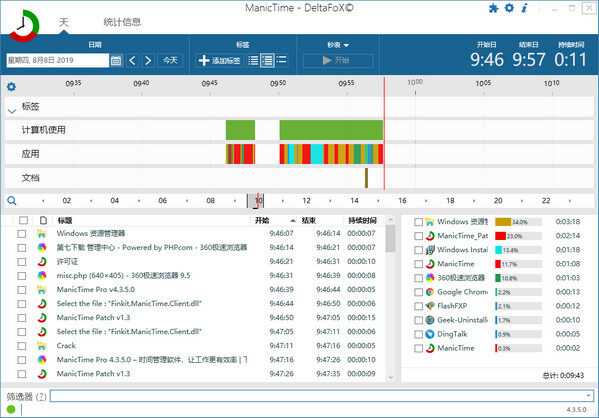Go to next day arrow

(148, 60)
